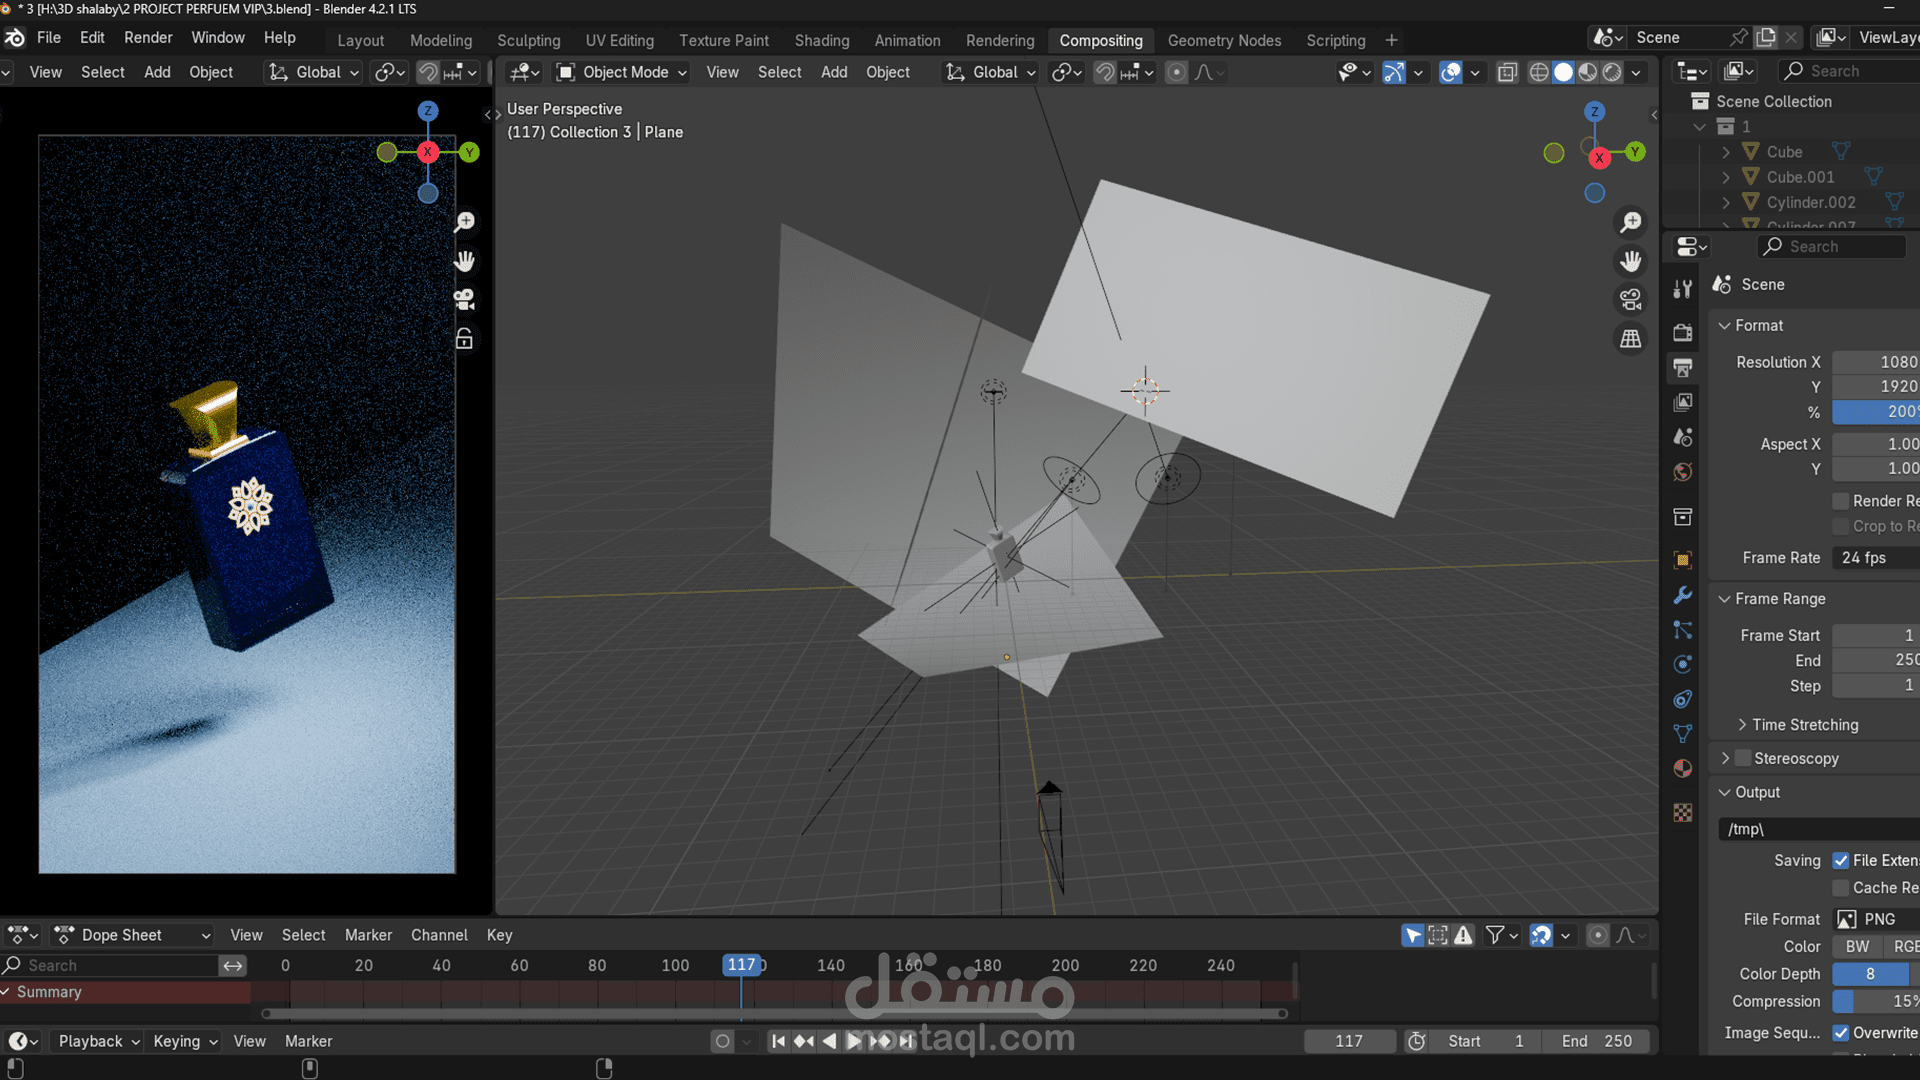1920x1080 pixels.
Task: Open the File Format PNG dropdown
Action: coord(1875,919)
